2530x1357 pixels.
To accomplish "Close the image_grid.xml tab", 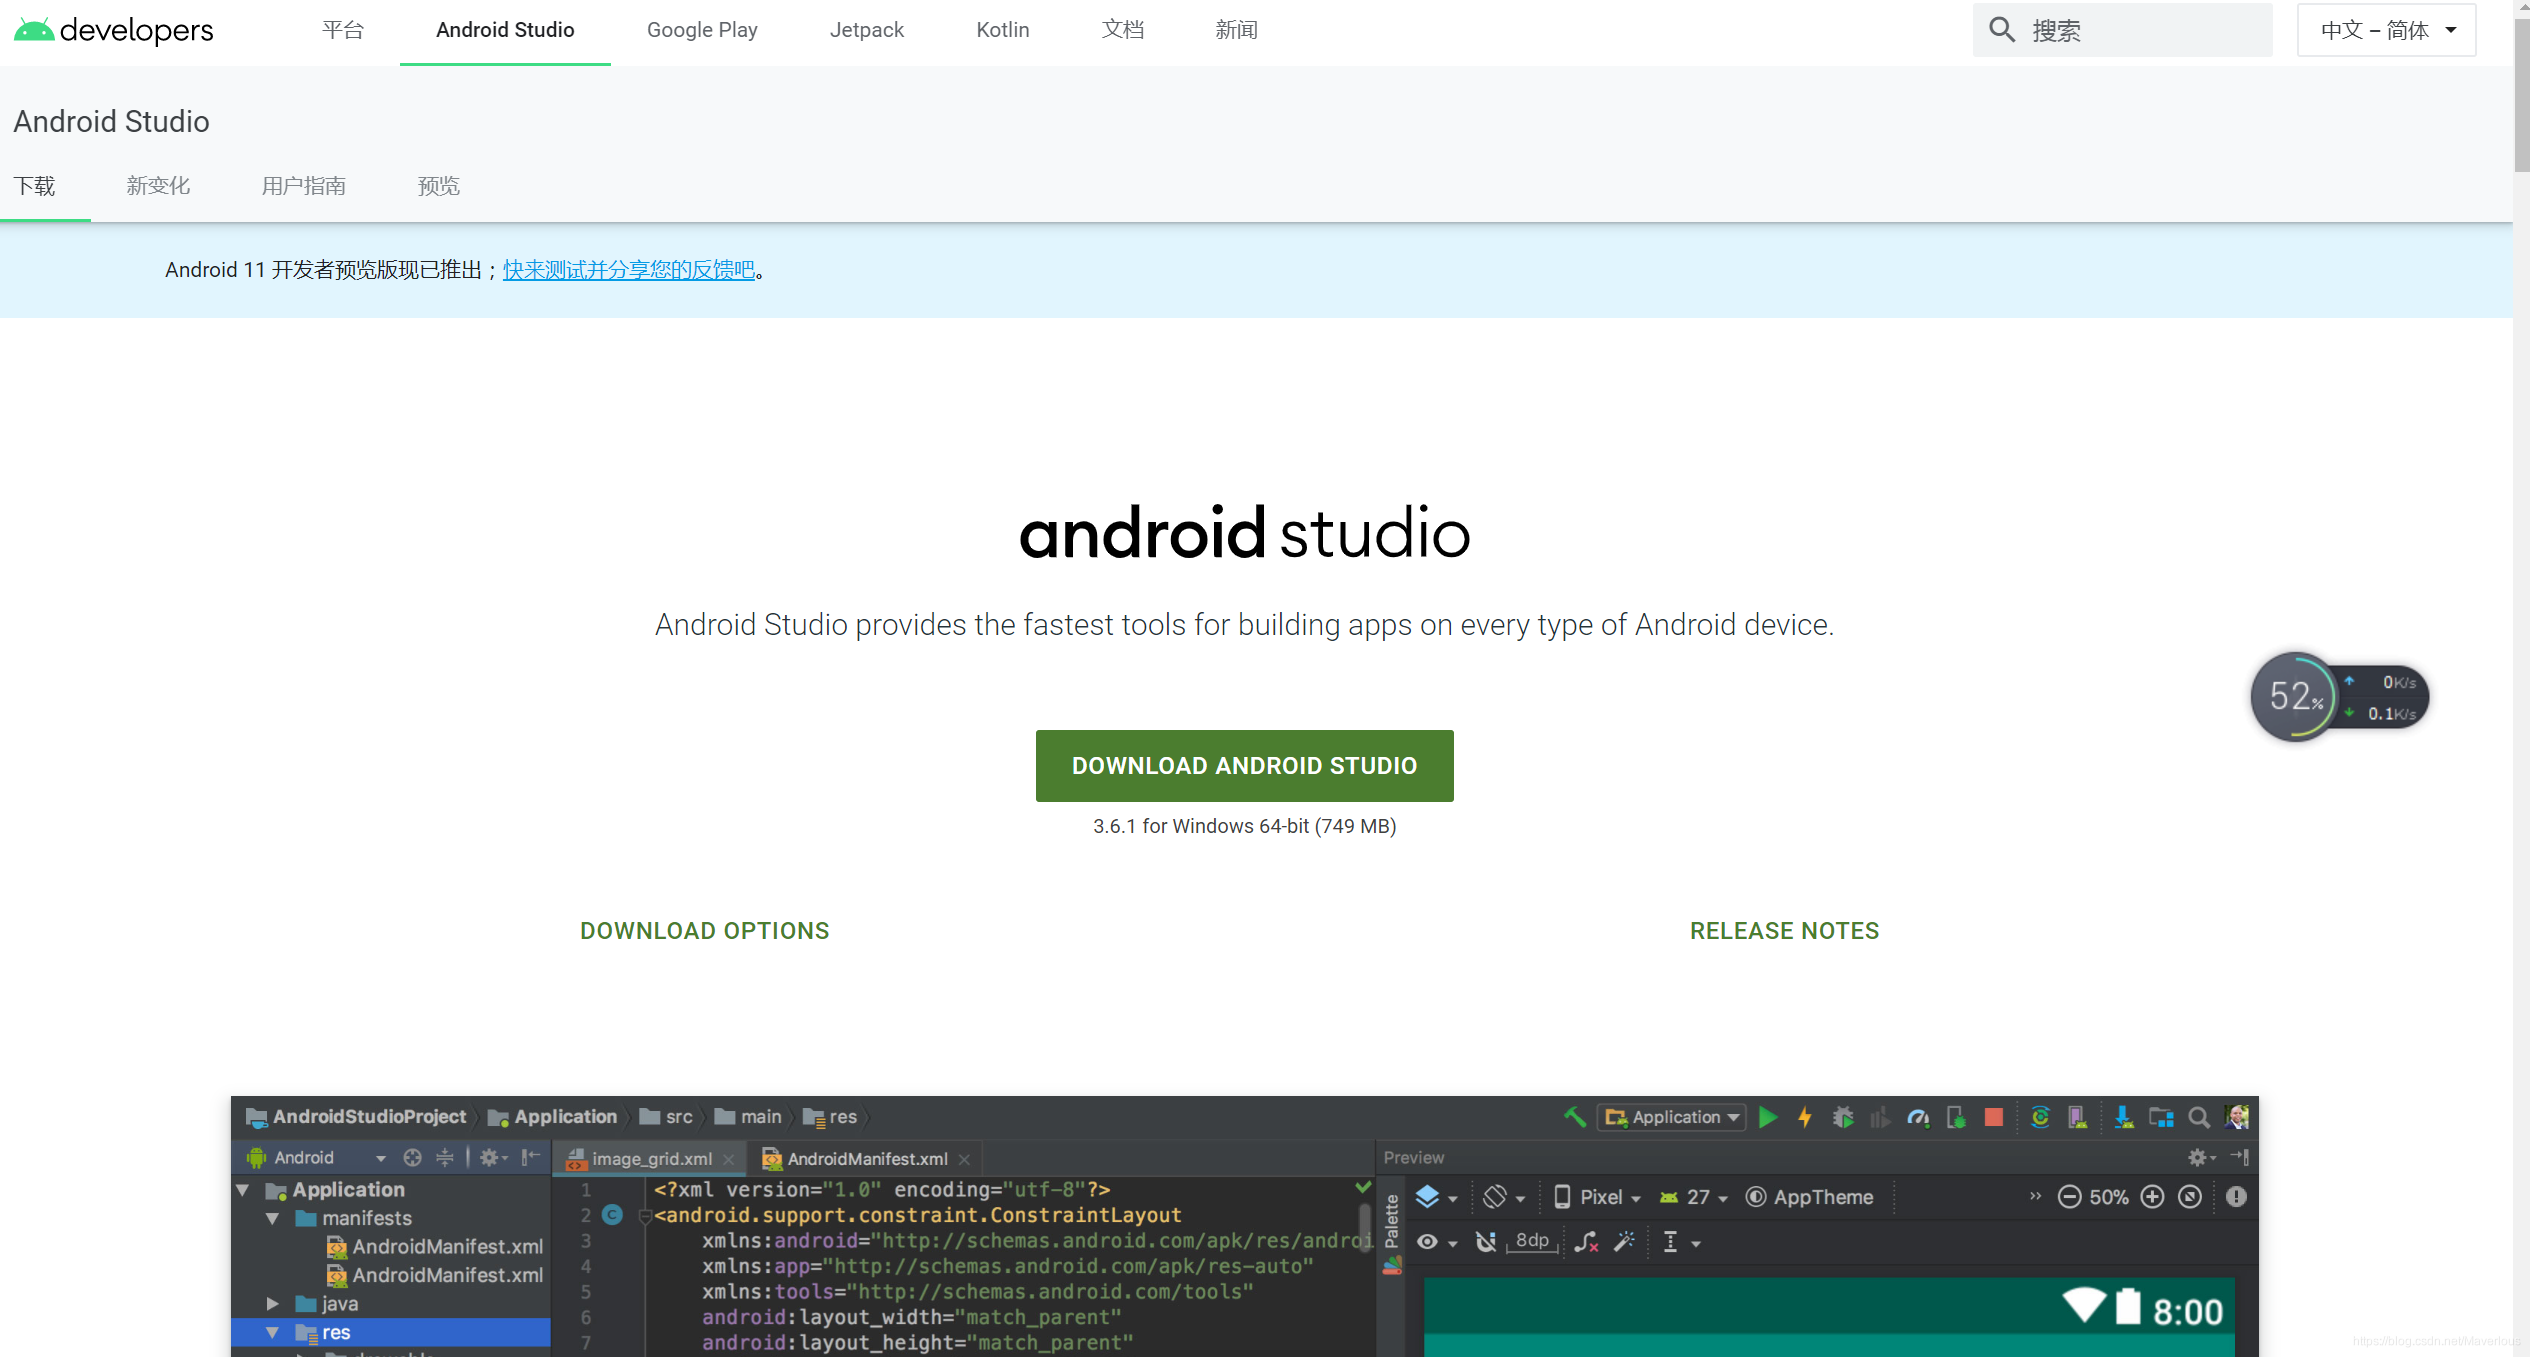I will pos(729,1159).
